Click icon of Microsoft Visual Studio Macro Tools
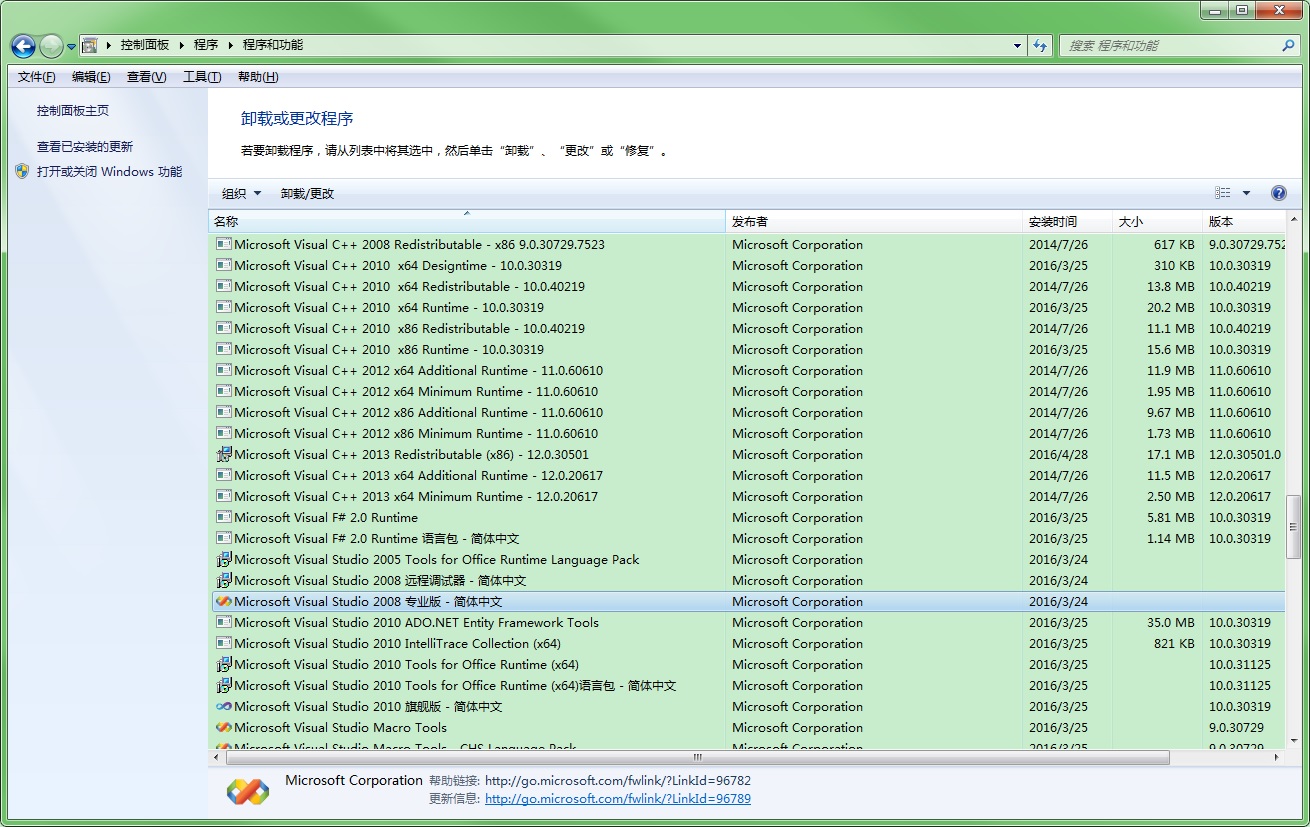Screen dimensions: 1310x827 (x=224, y=727)
